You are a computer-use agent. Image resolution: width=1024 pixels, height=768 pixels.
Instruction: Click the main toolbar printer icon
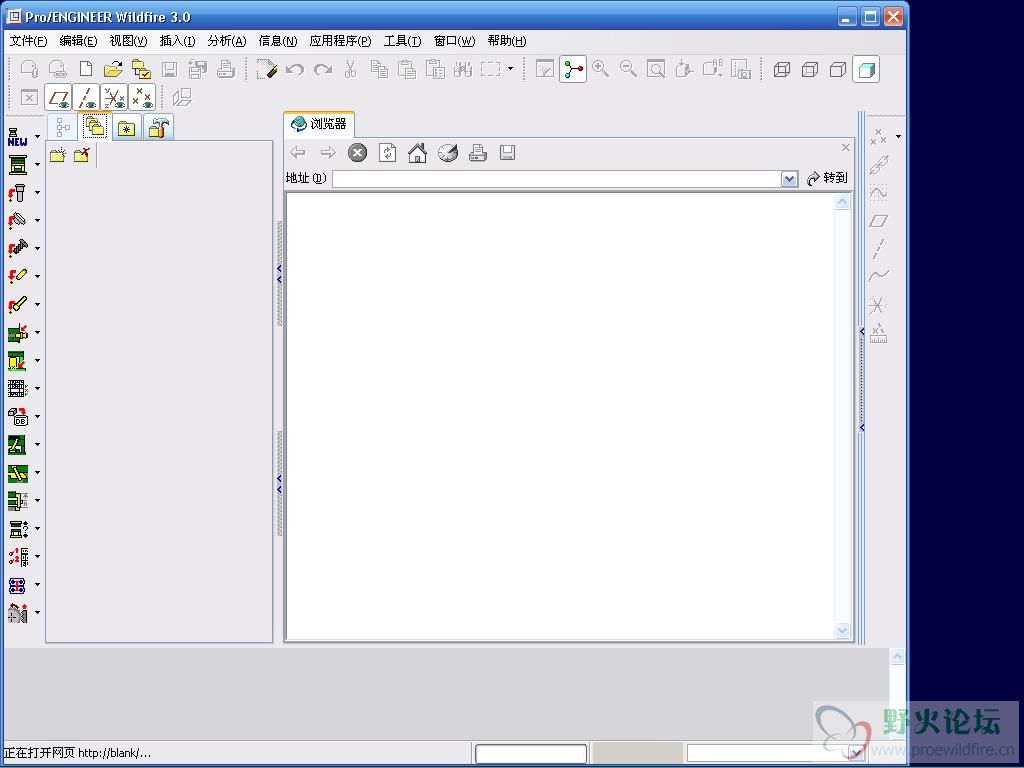point(225,69)
